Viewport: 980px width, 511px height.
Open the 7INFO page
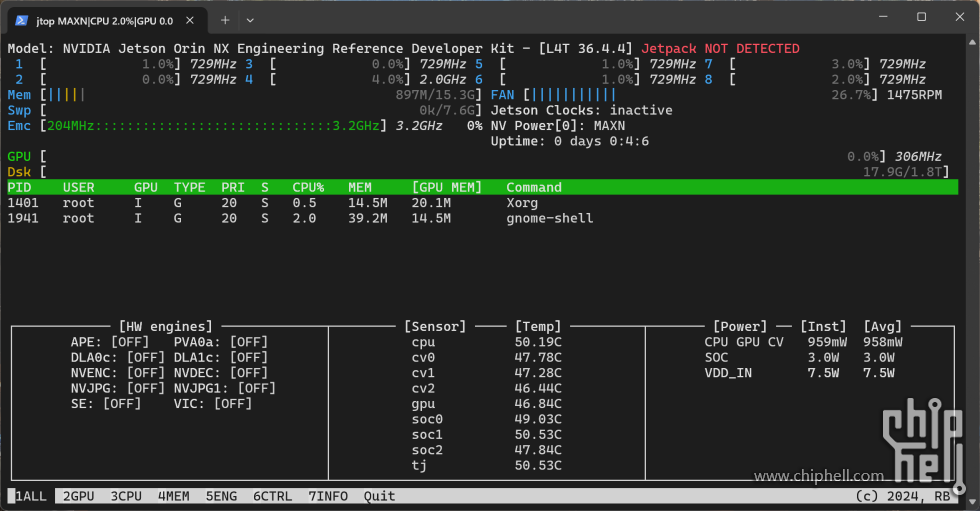(328, 496)
